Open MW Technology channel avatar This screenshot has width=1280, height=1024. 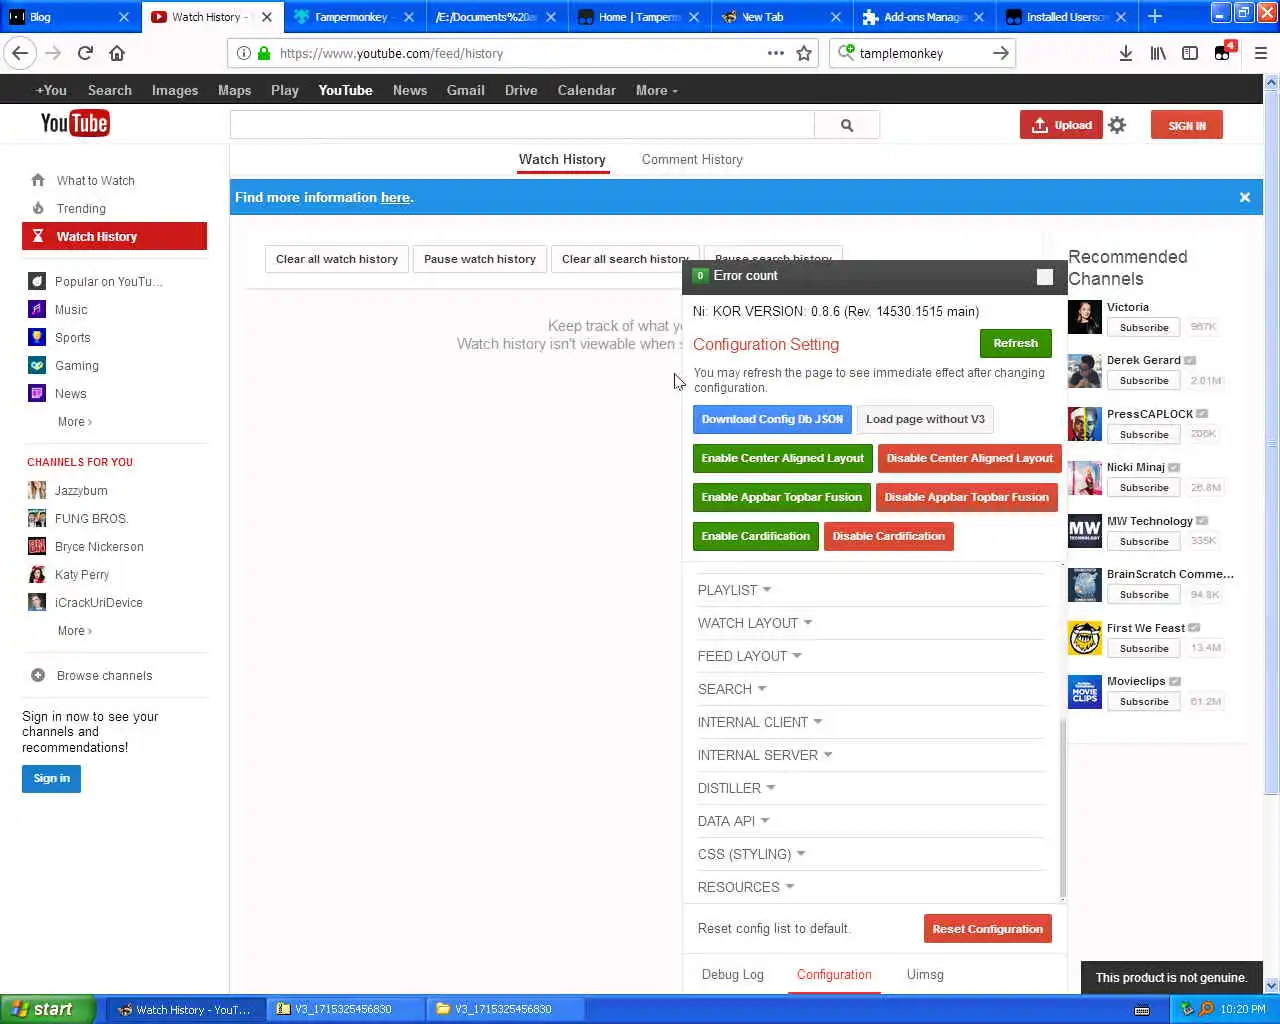[x=1085, y=531]
